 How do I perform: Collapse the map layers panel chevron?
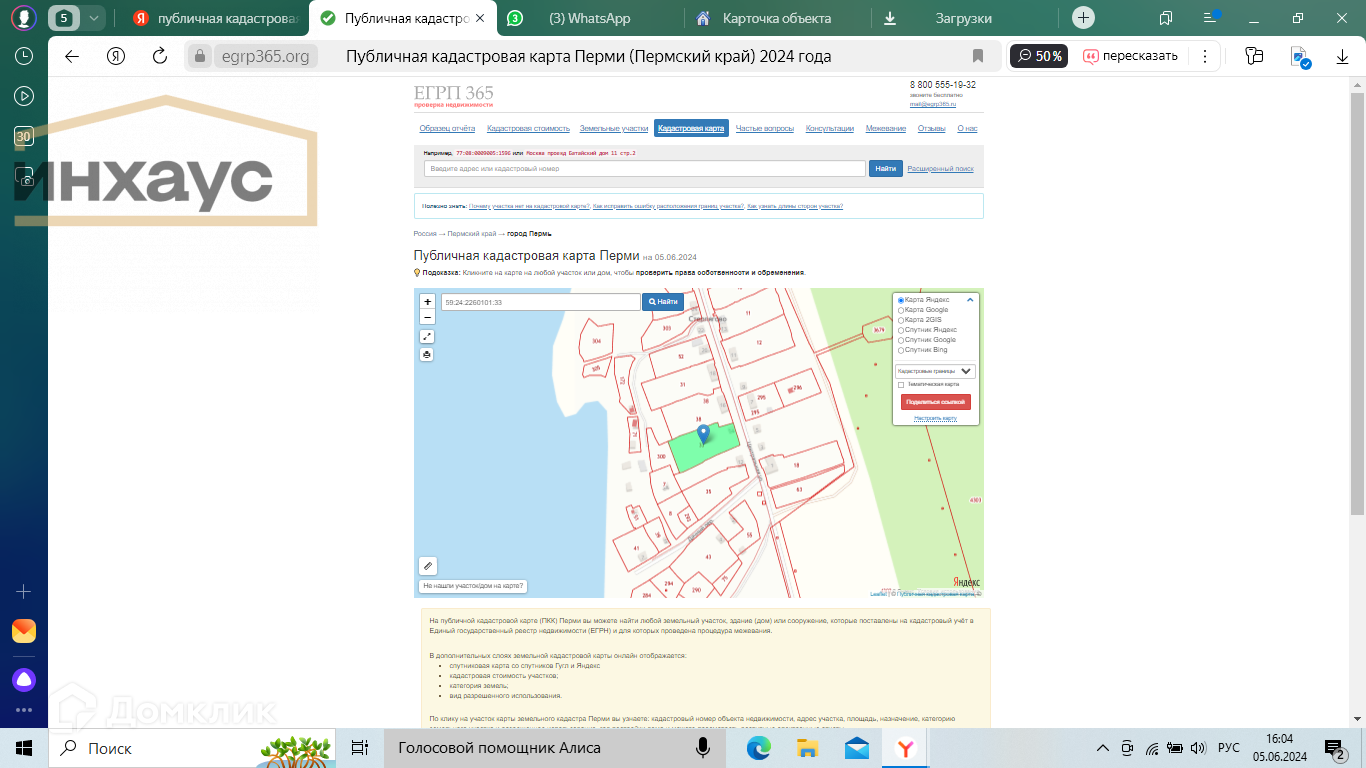click(x=970, y=300)
